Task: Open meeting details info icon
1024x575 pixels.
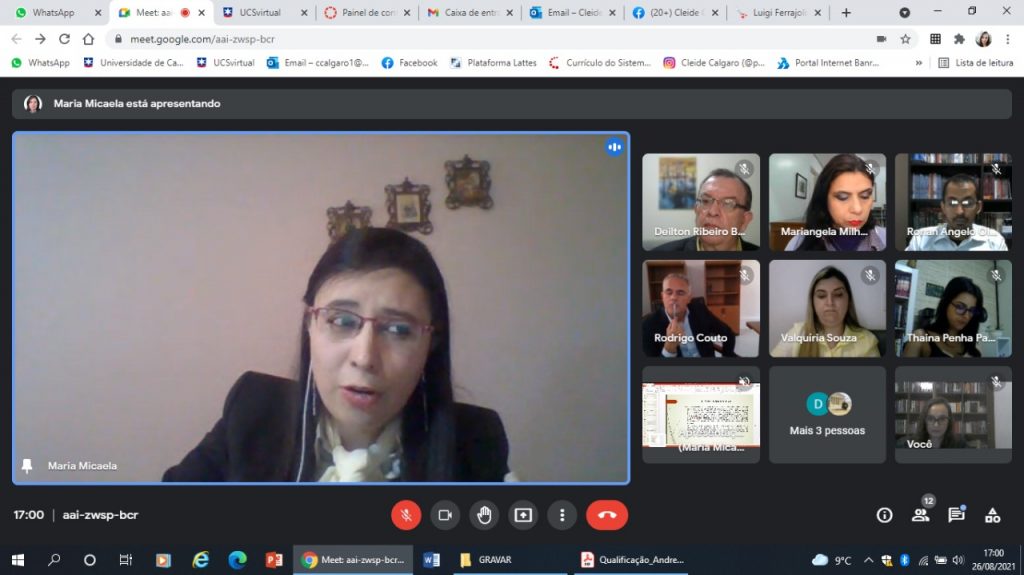Action: click(x=884, y=515)
